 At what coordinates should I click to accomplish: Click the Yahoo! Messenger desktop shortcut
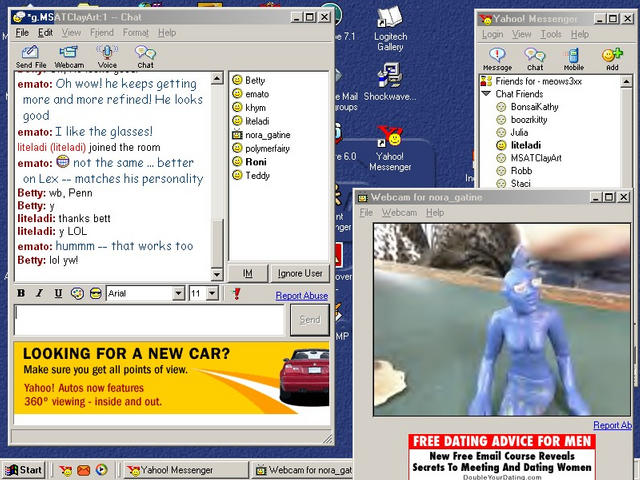(x=390, y=149)
